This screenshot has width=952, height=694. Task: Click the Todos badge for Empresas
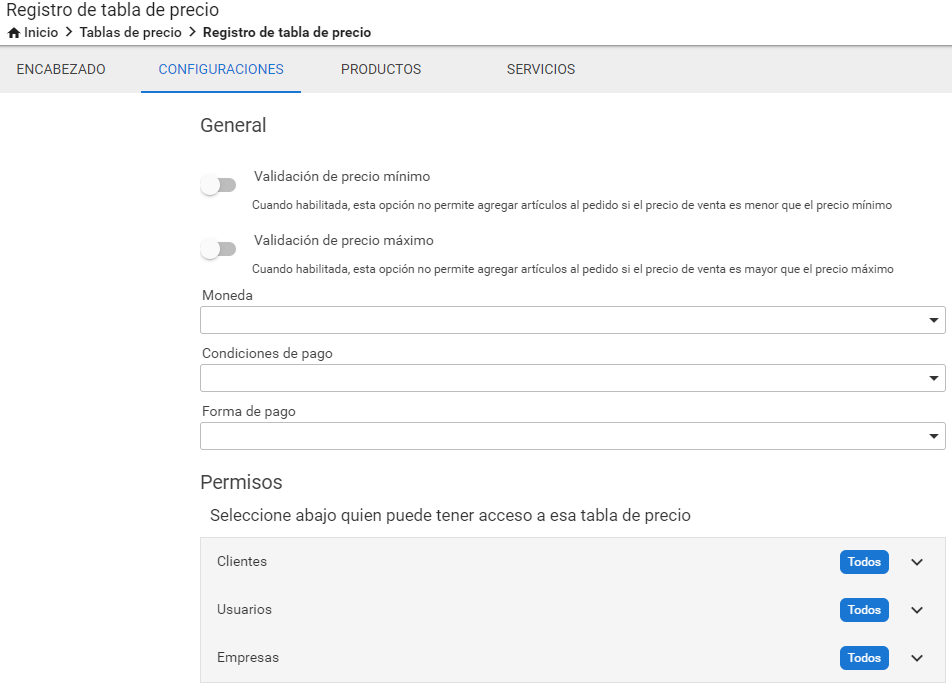coord(864,658)
